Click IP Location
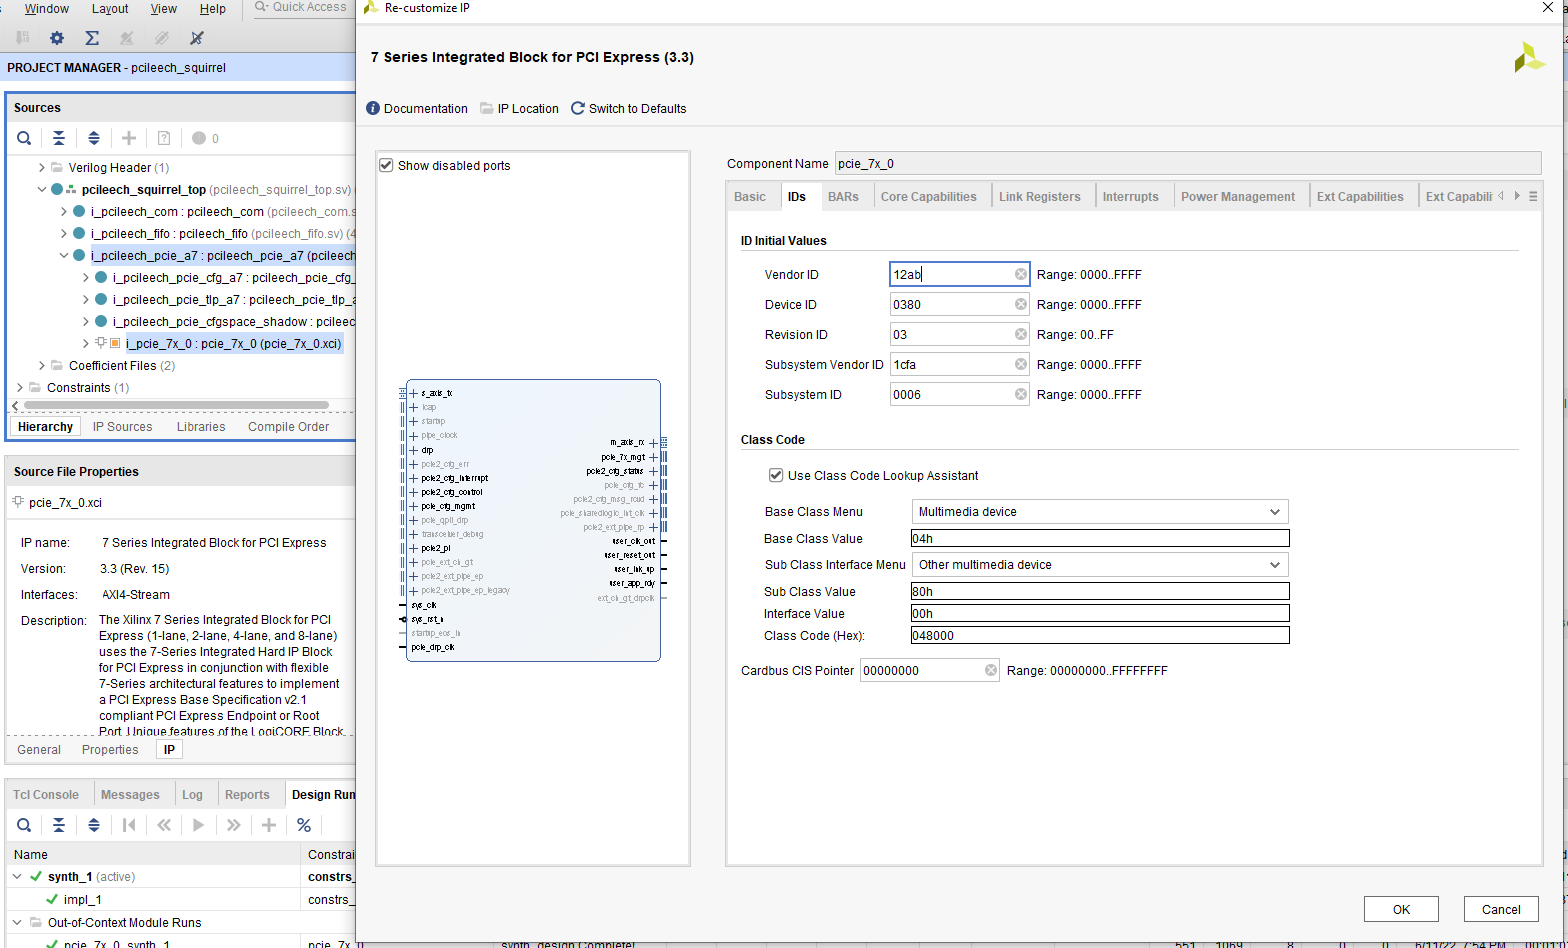This screenshot has height=948, width=1568. 519,108
